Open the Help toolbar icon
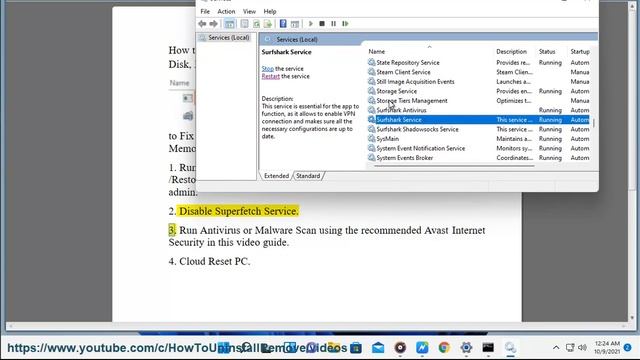 coord(283,24)
